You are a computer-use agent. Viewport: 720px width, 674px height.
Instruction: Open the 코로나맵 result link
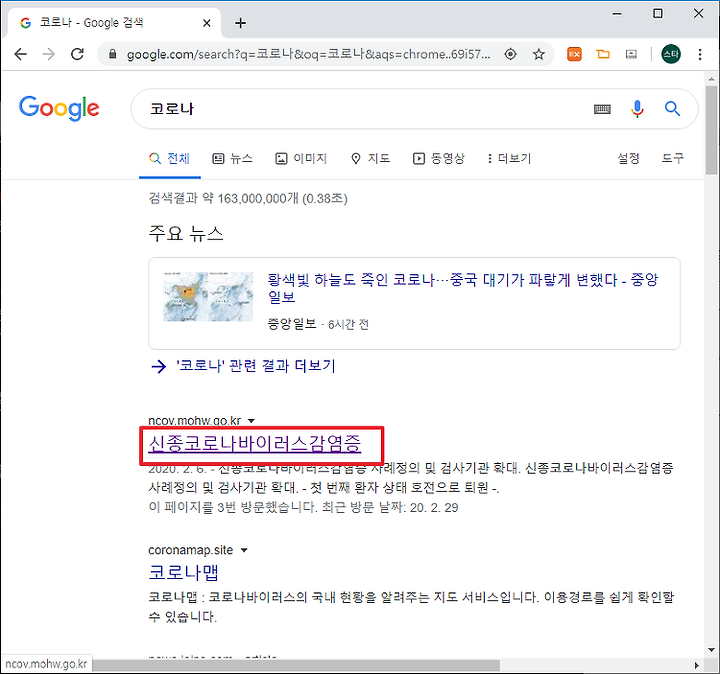coord(183,573)
